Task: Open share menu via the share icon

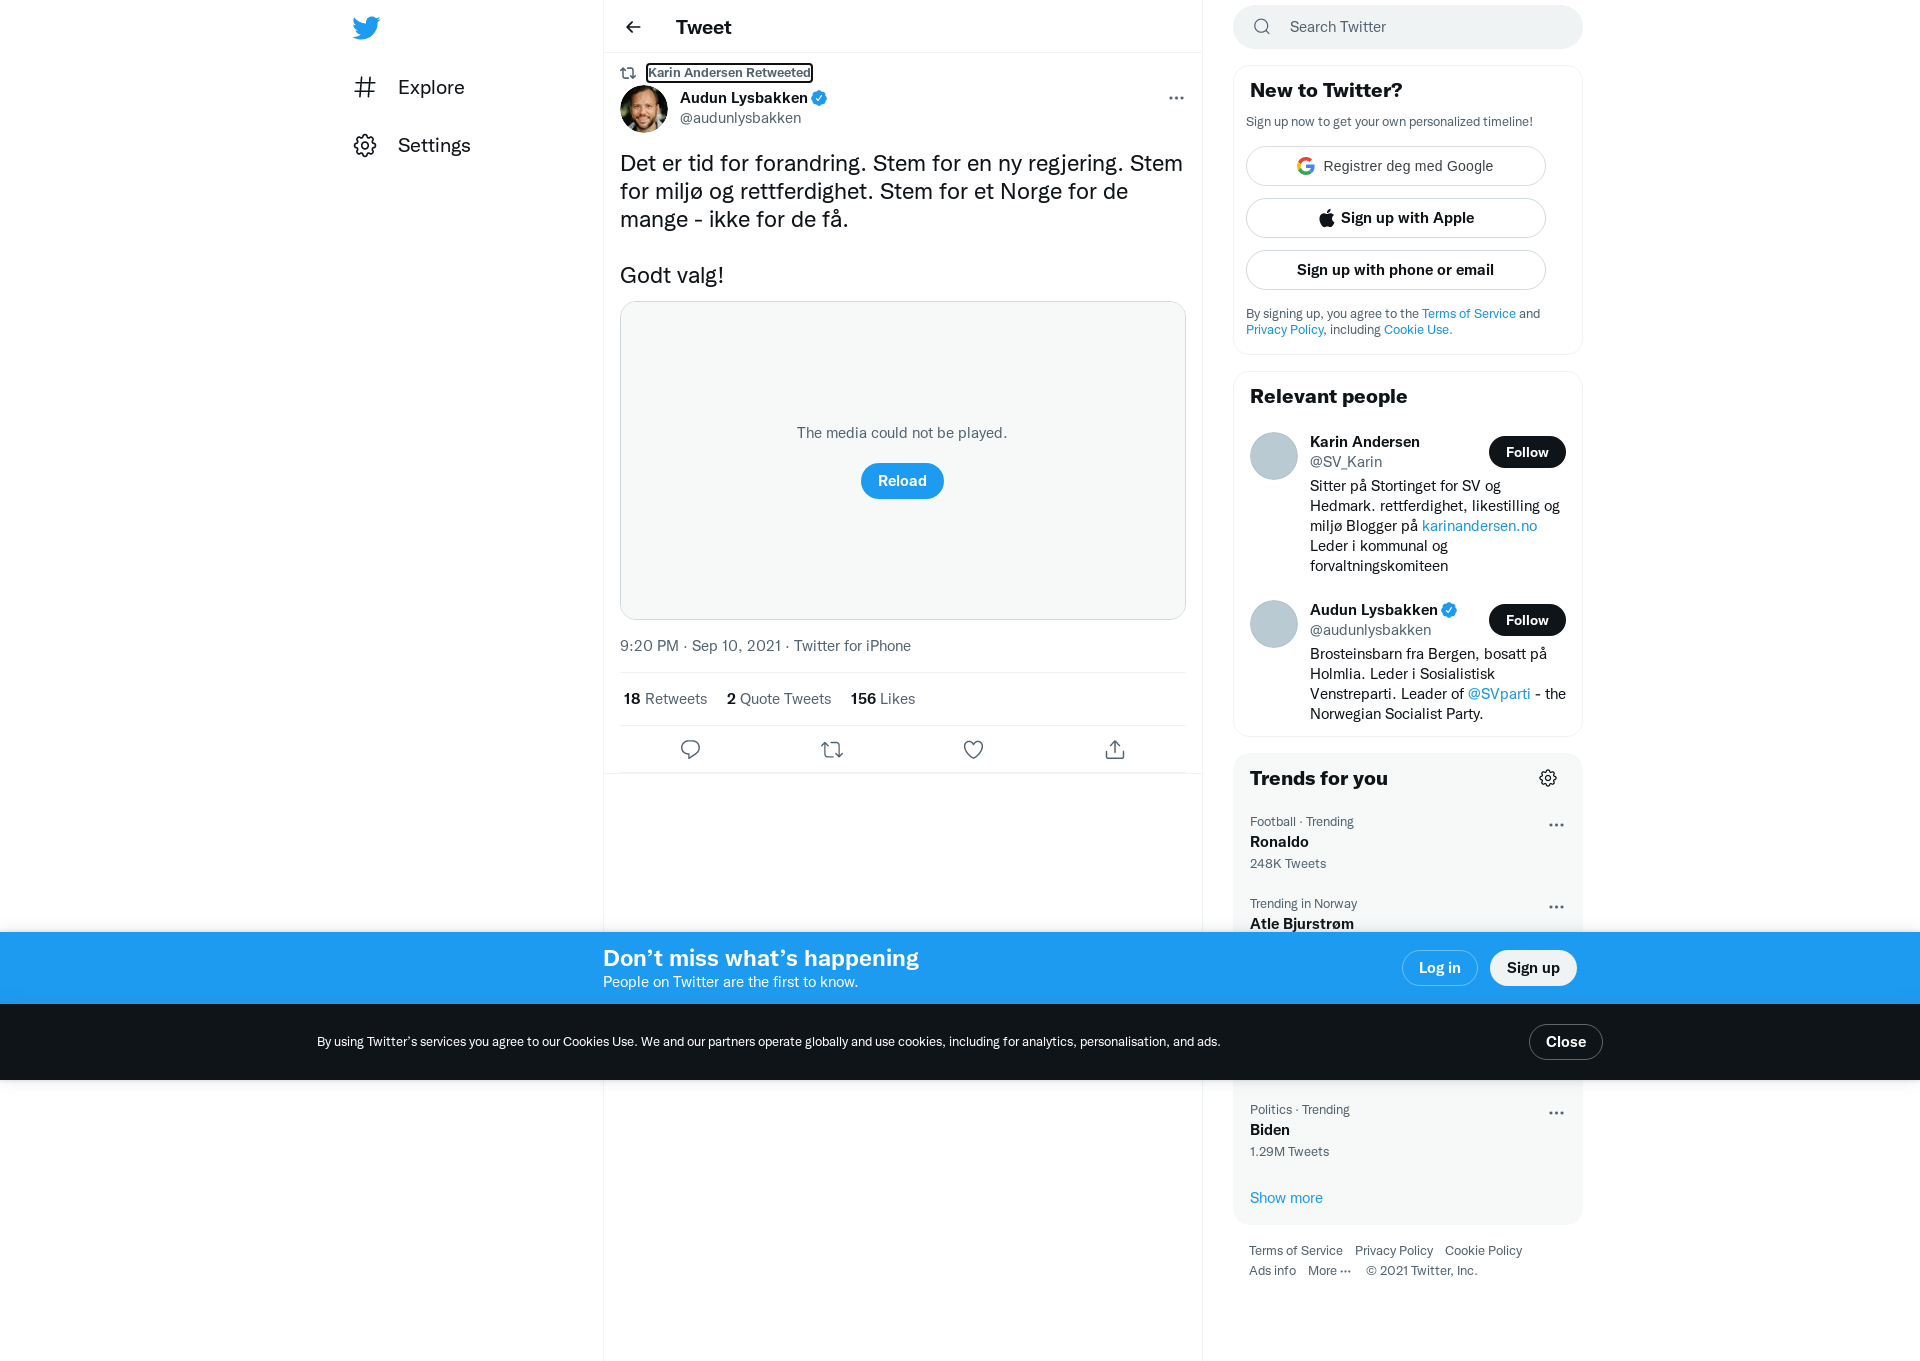Action: 1115,749
